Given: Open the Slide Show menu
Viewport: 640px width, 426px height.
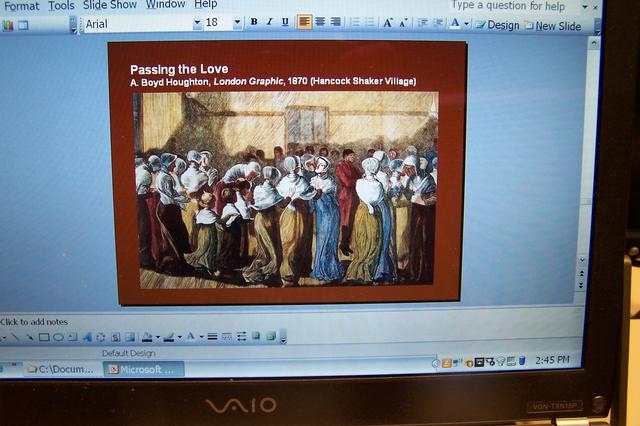Looking at the screenshot, I should (x=110, y=5).
